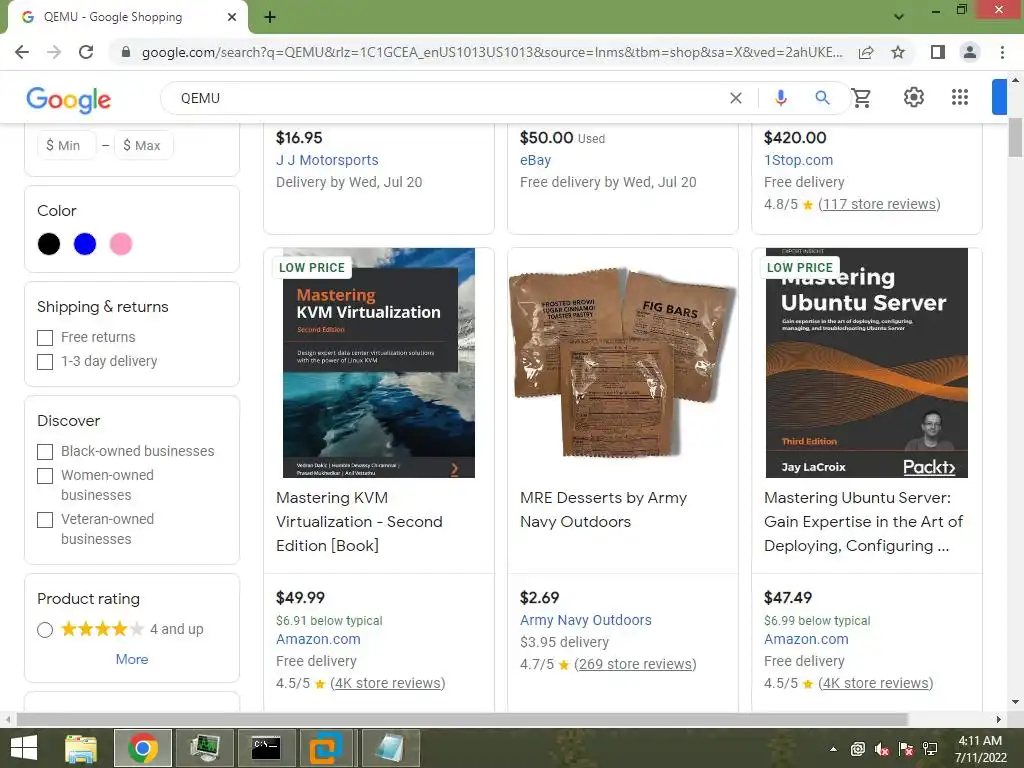Open 269 store reviews link
Screen dimensions: 1024x768
click(635, 664)
